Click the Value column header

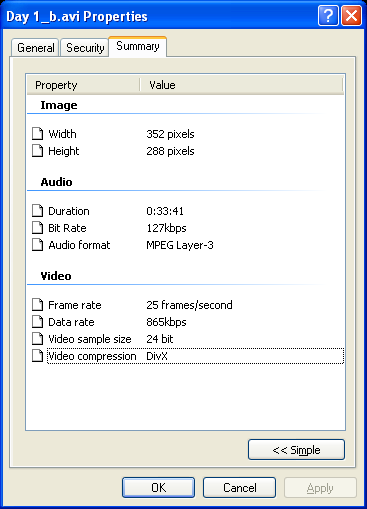pos(241,85)
